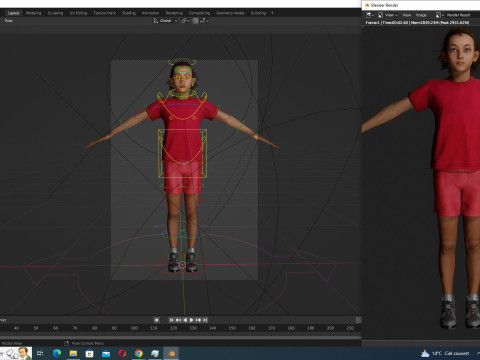
Task: Switch to the UV Editing workspace
Action: pos(78,13)
